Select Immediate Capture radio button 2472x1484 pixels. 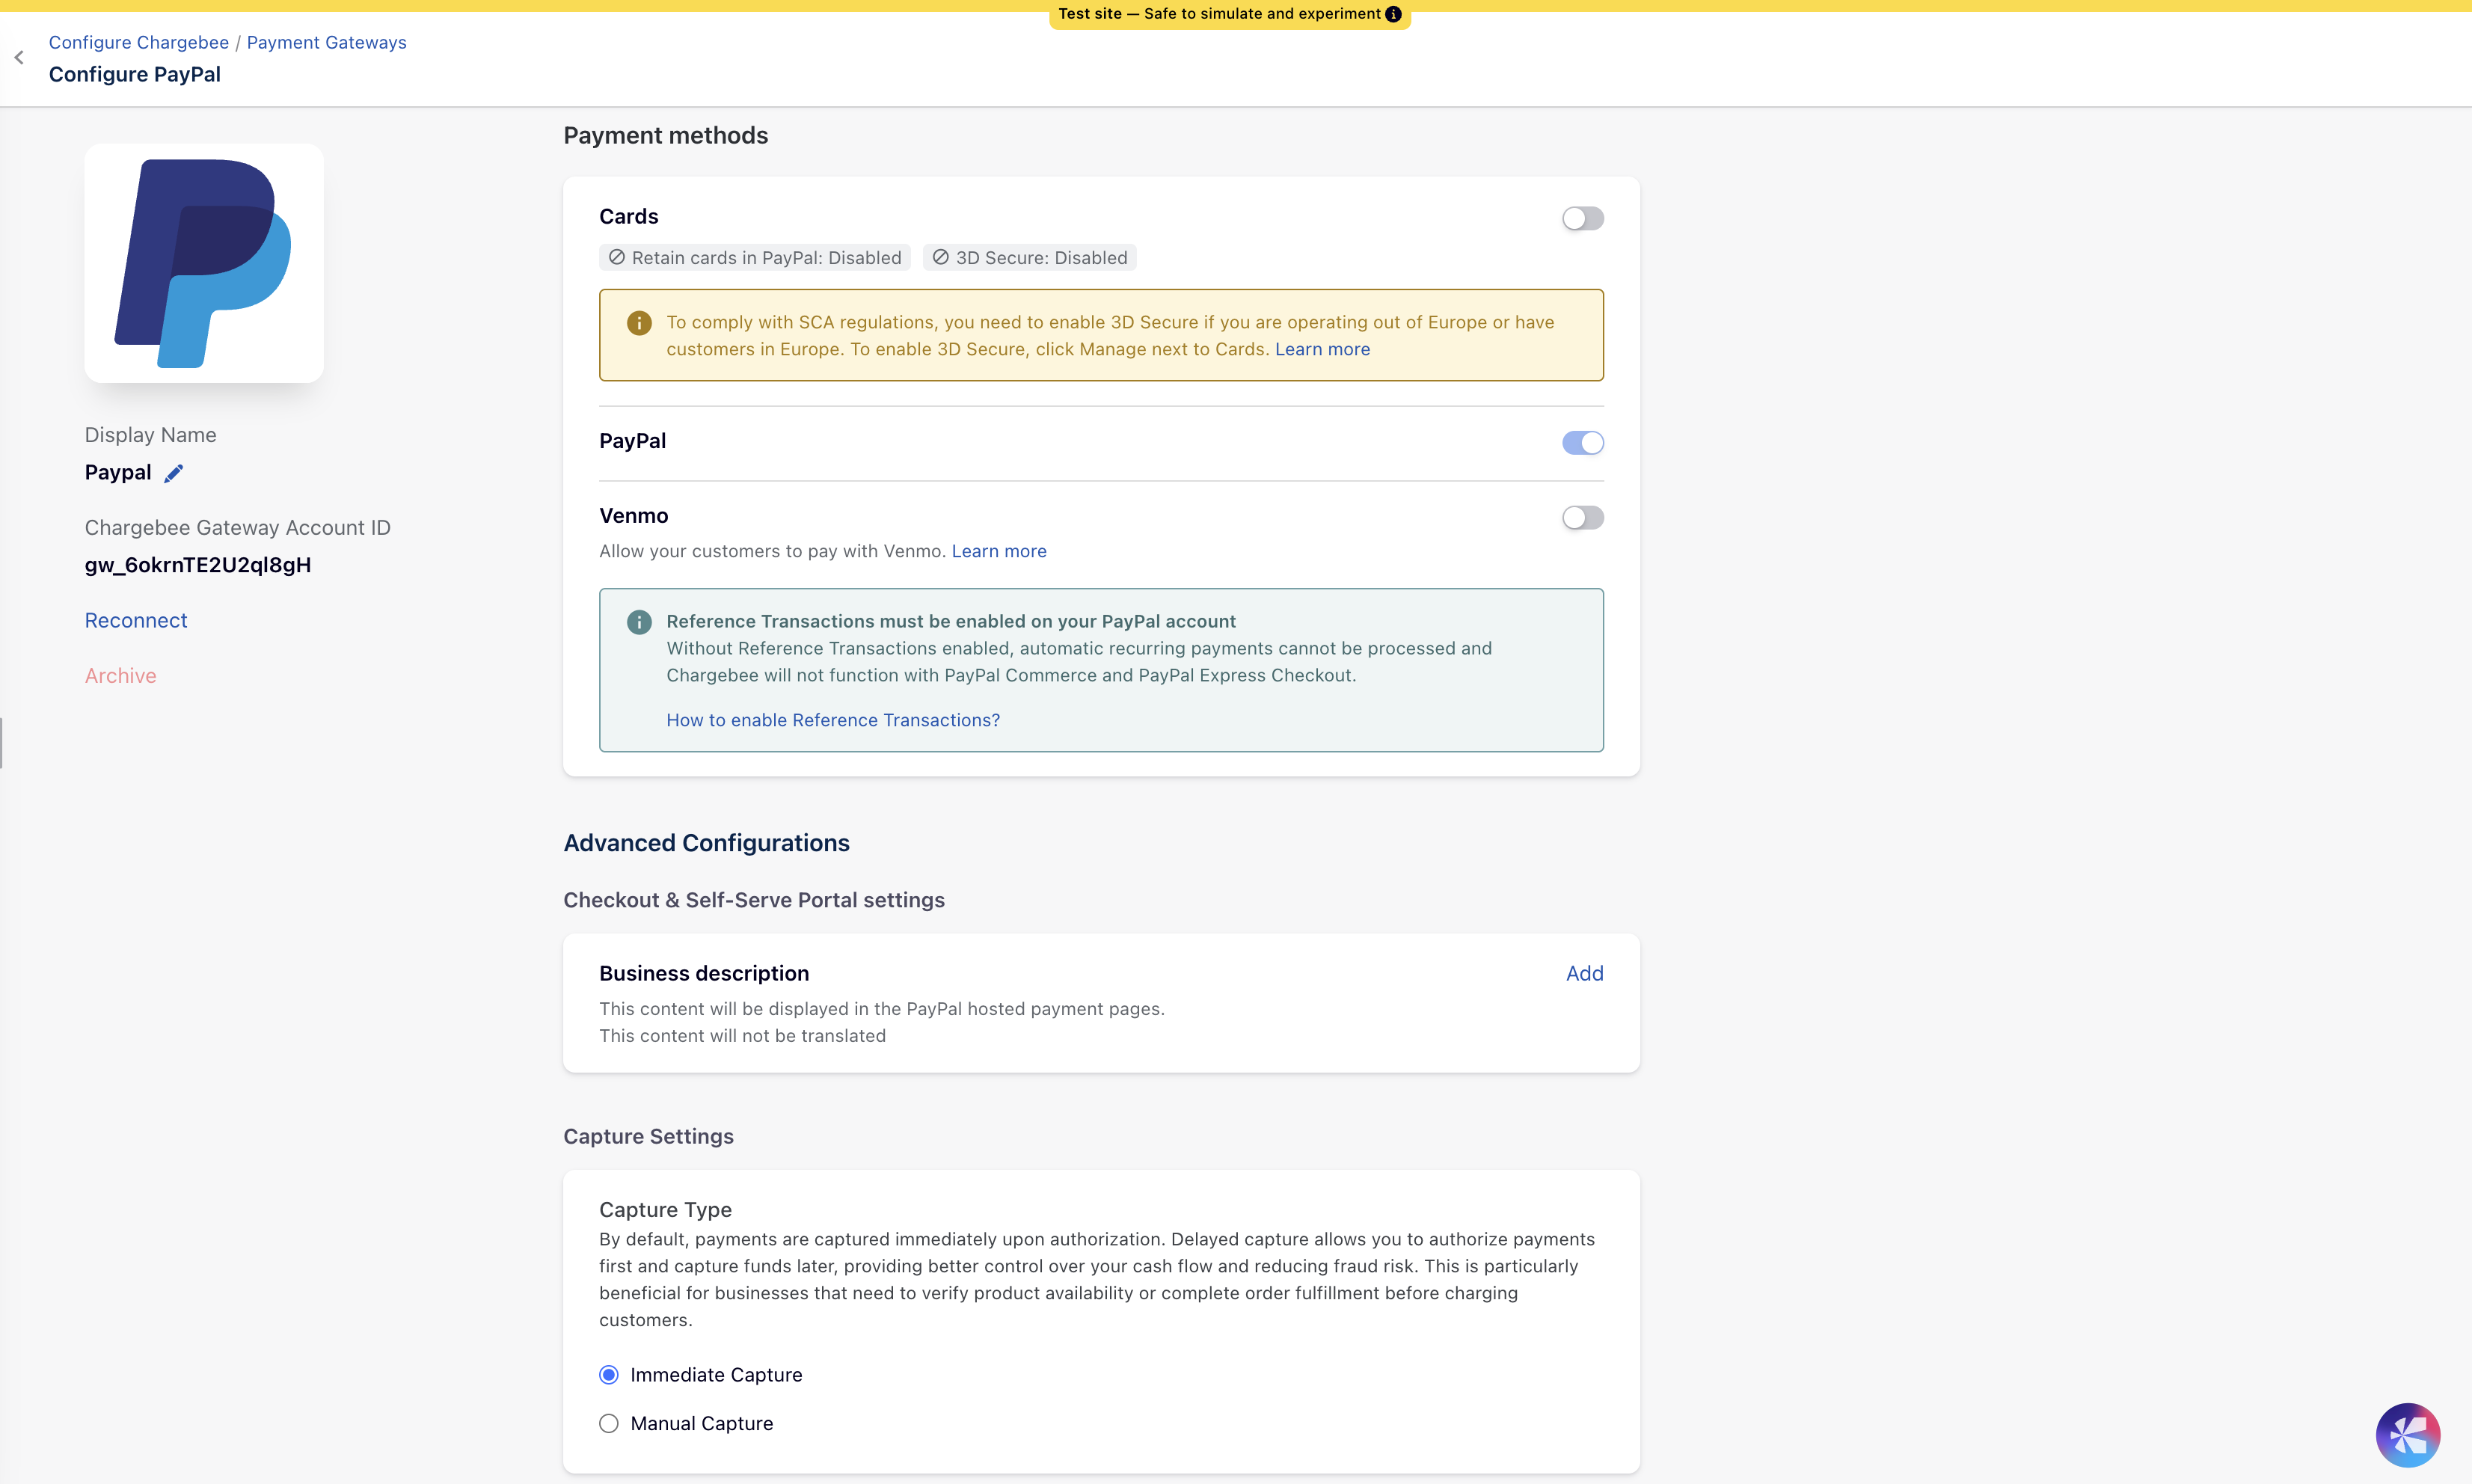coord(609,1375)
